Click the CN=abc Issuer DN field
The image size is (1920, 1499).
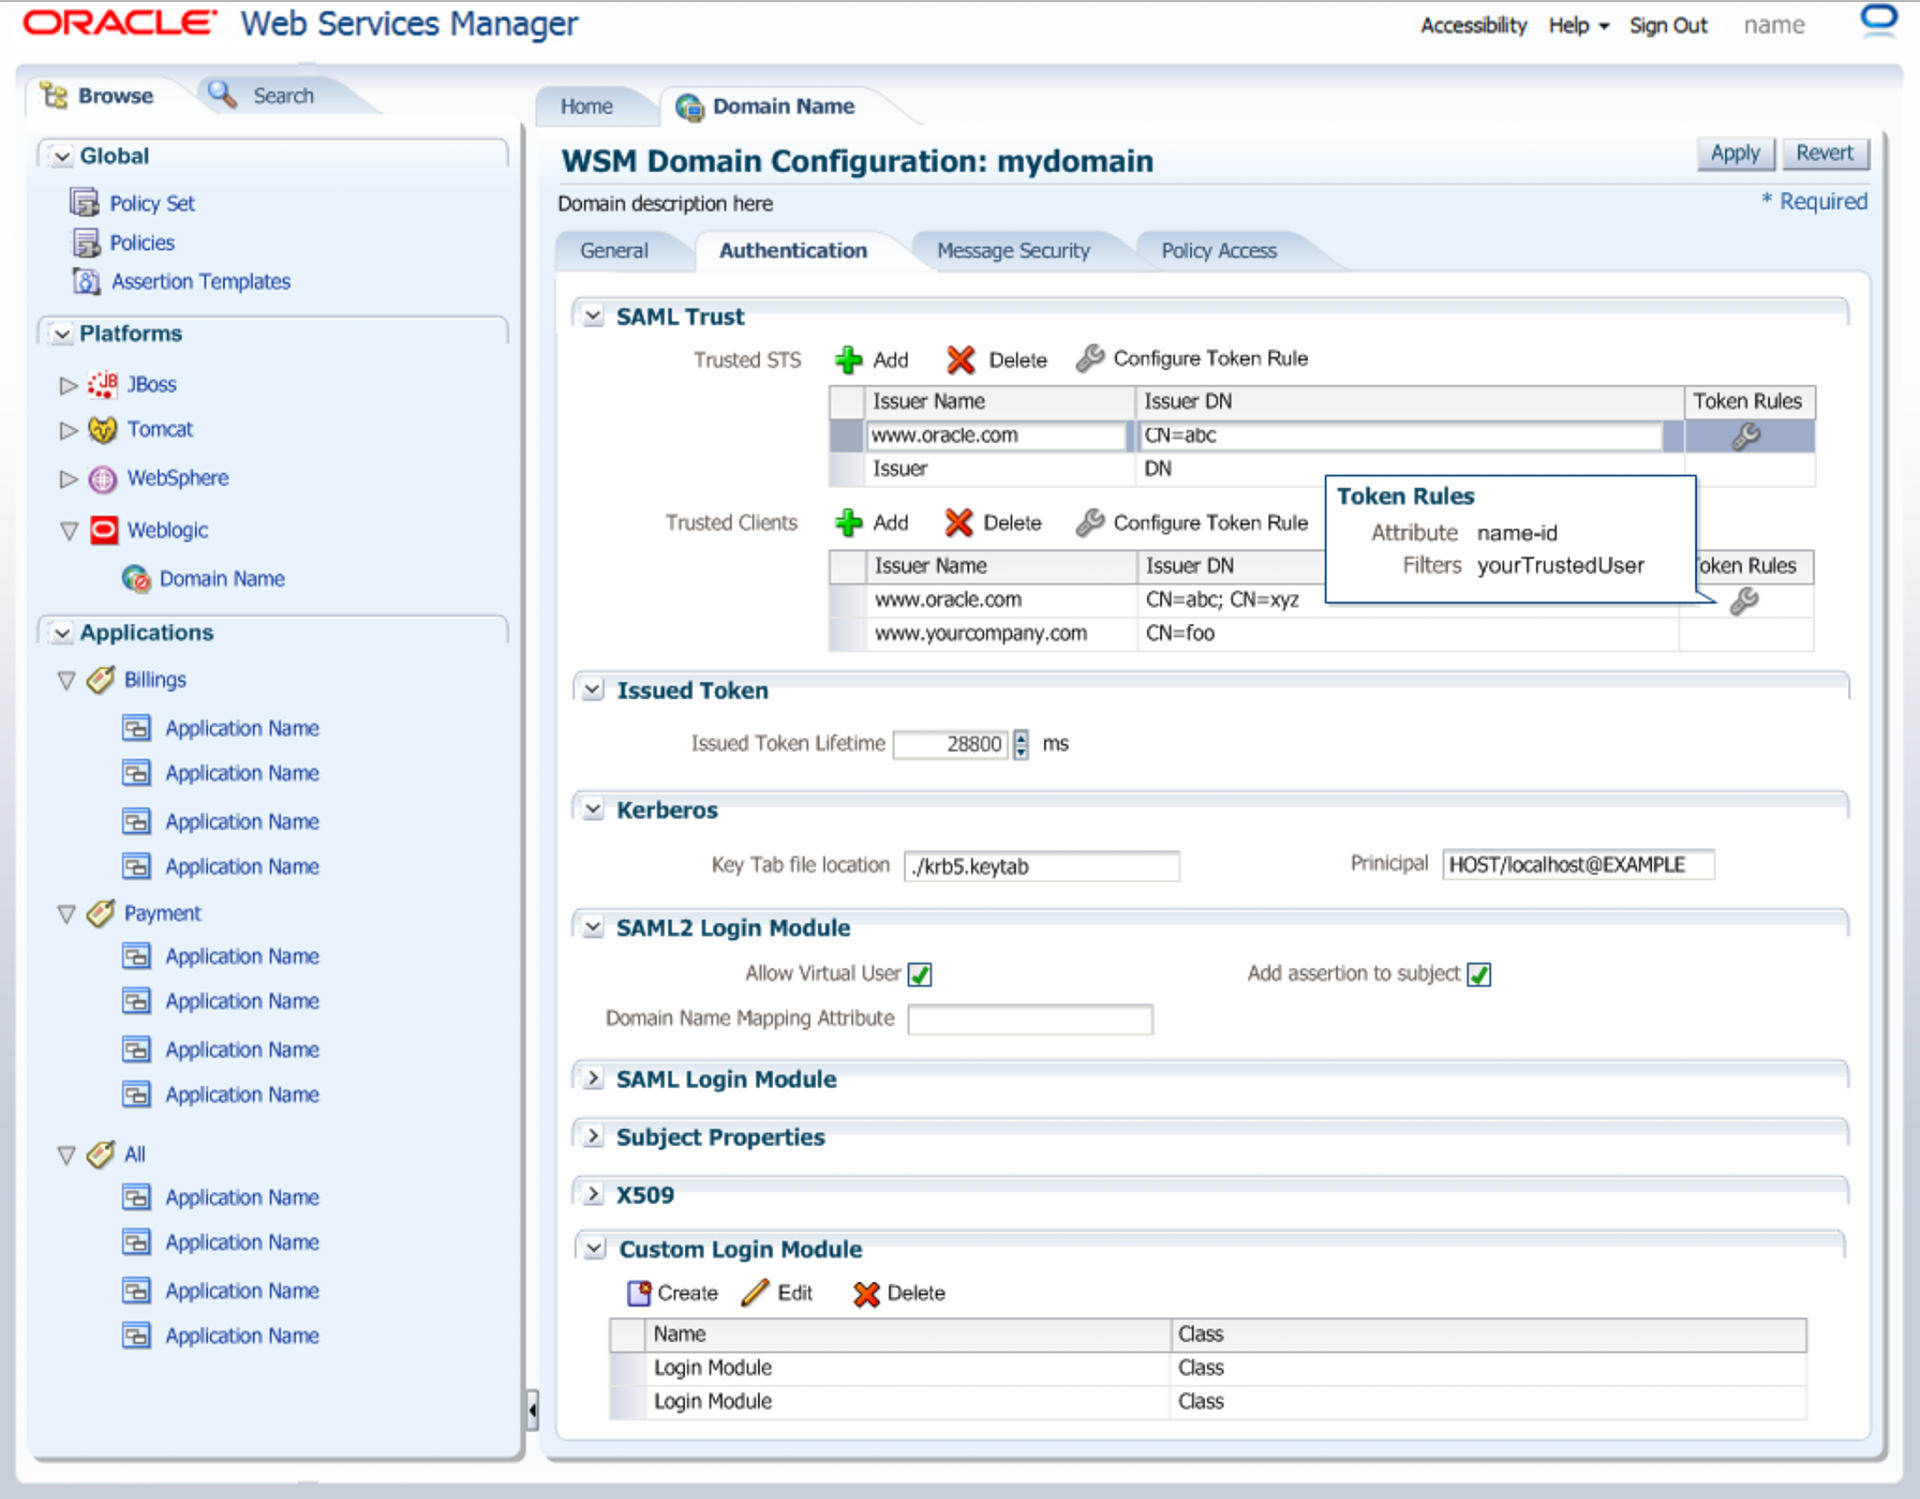(1400, 435)
